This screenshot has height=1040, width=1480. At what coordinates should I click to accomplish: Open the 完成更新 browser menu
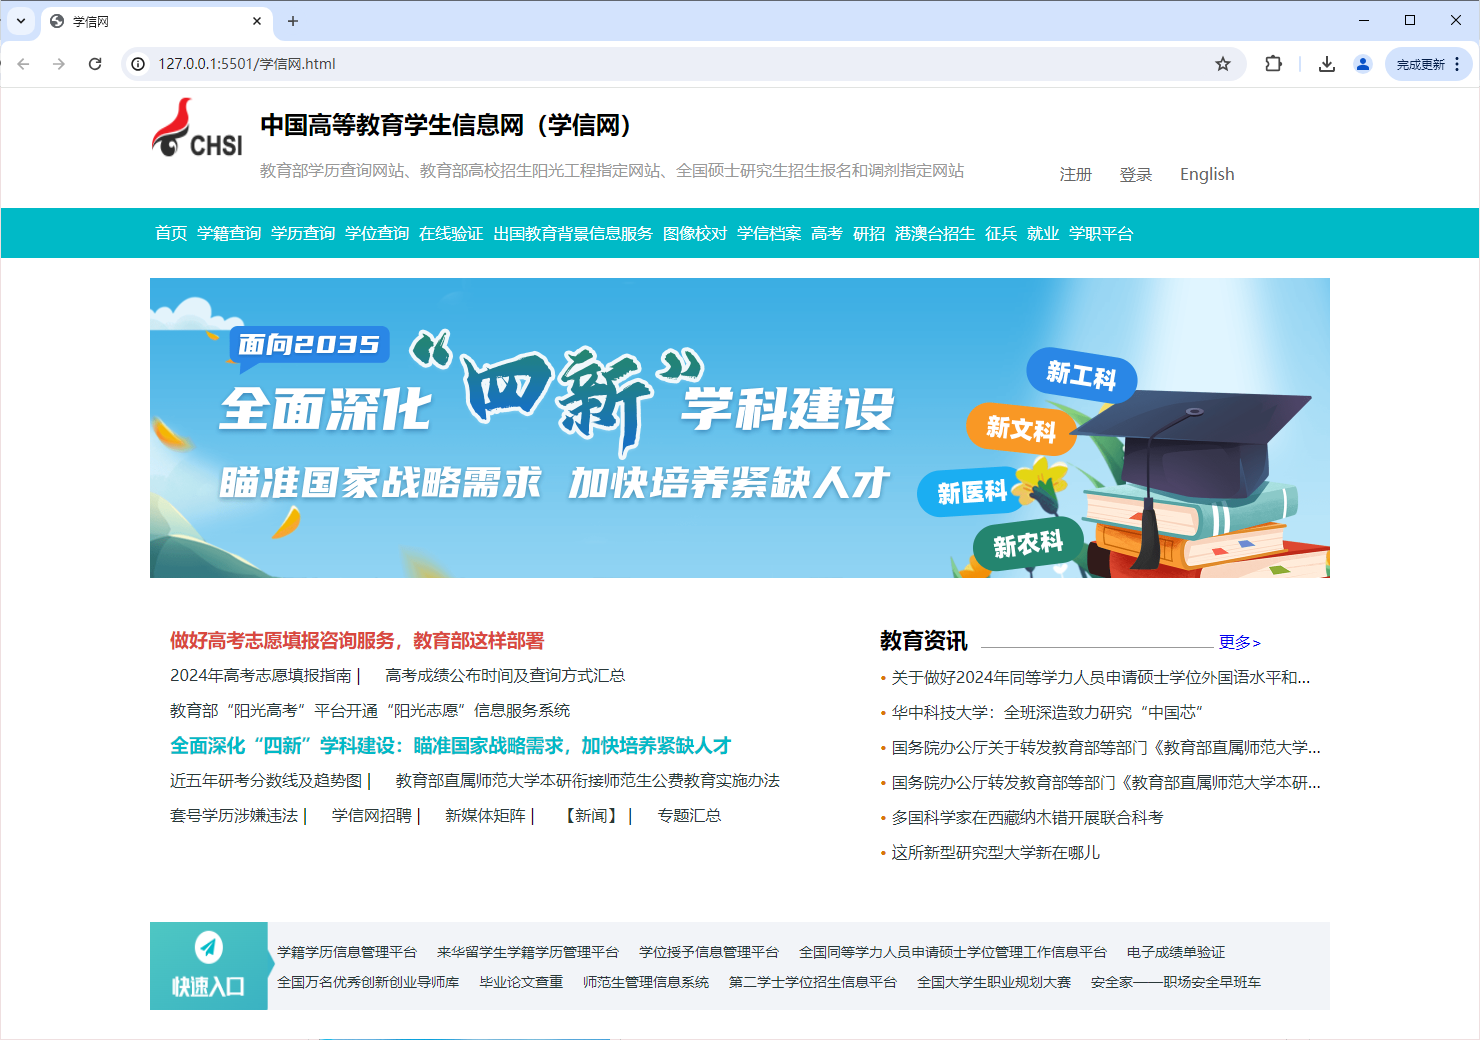[1429, 64]
